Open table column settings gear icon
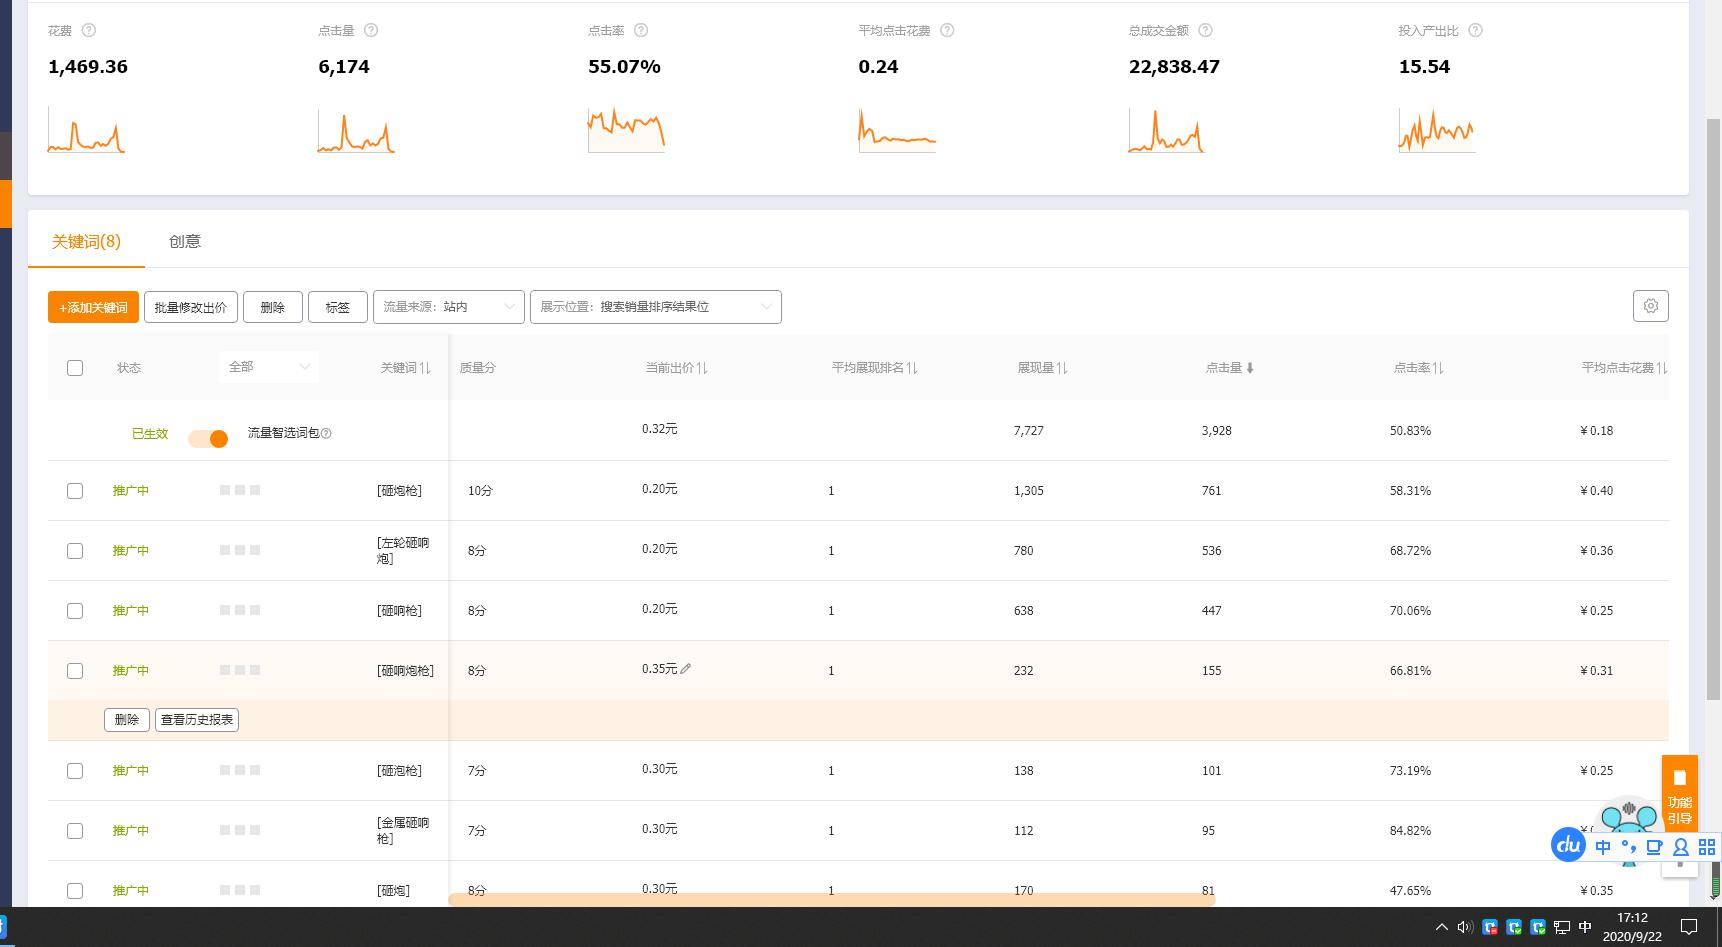 coord(1650,306)
